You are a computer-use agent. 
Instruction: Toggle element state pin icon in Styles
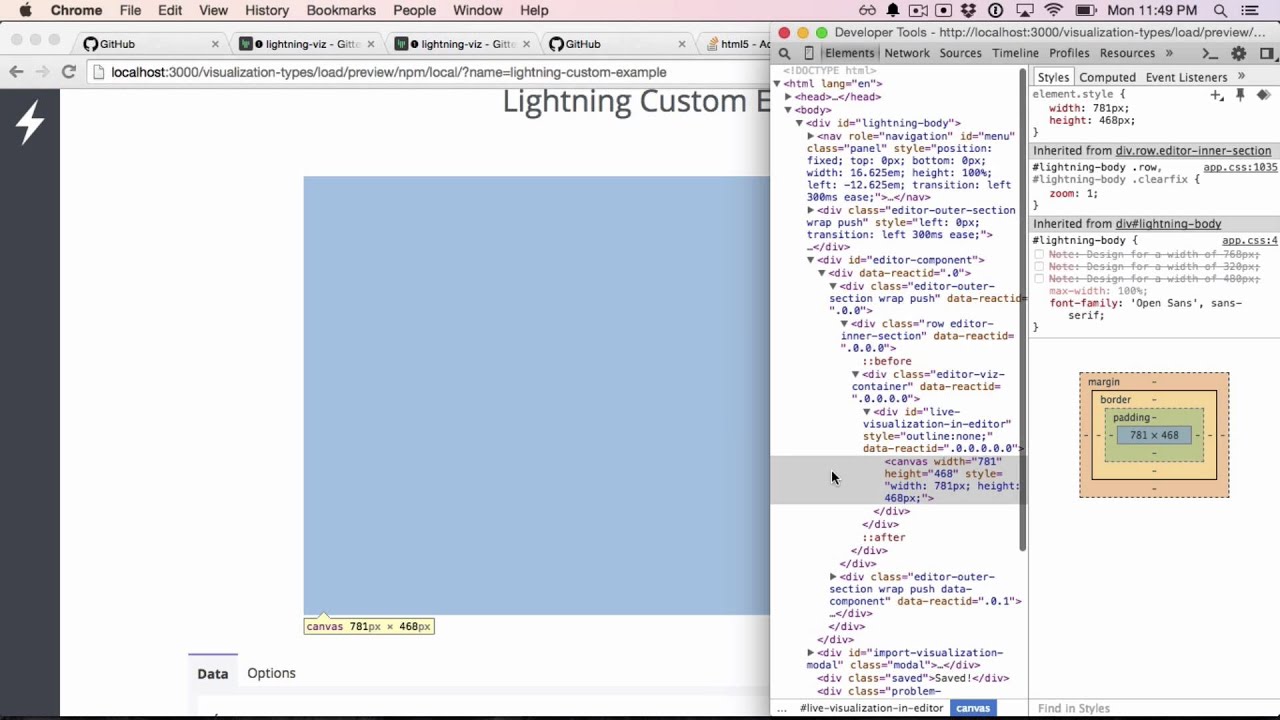[x=1240, y=95]
